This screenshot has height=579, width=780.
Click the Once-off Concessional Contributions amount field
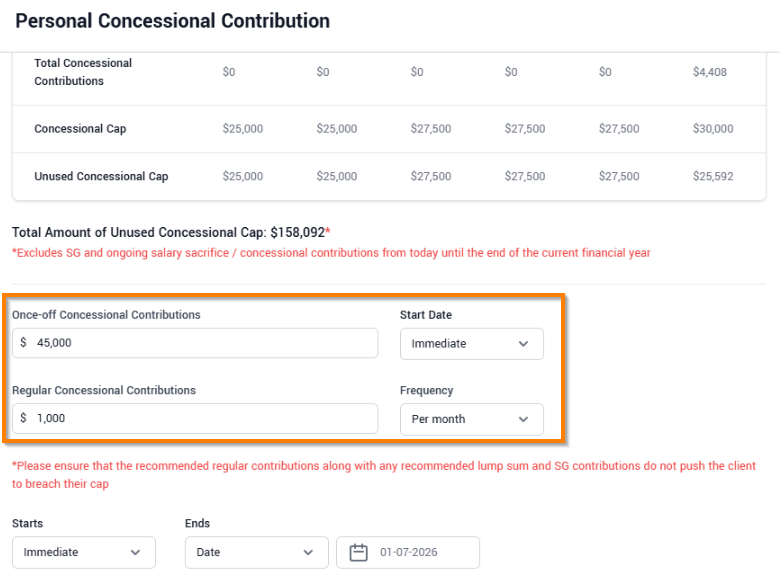[x=195, y=343]
